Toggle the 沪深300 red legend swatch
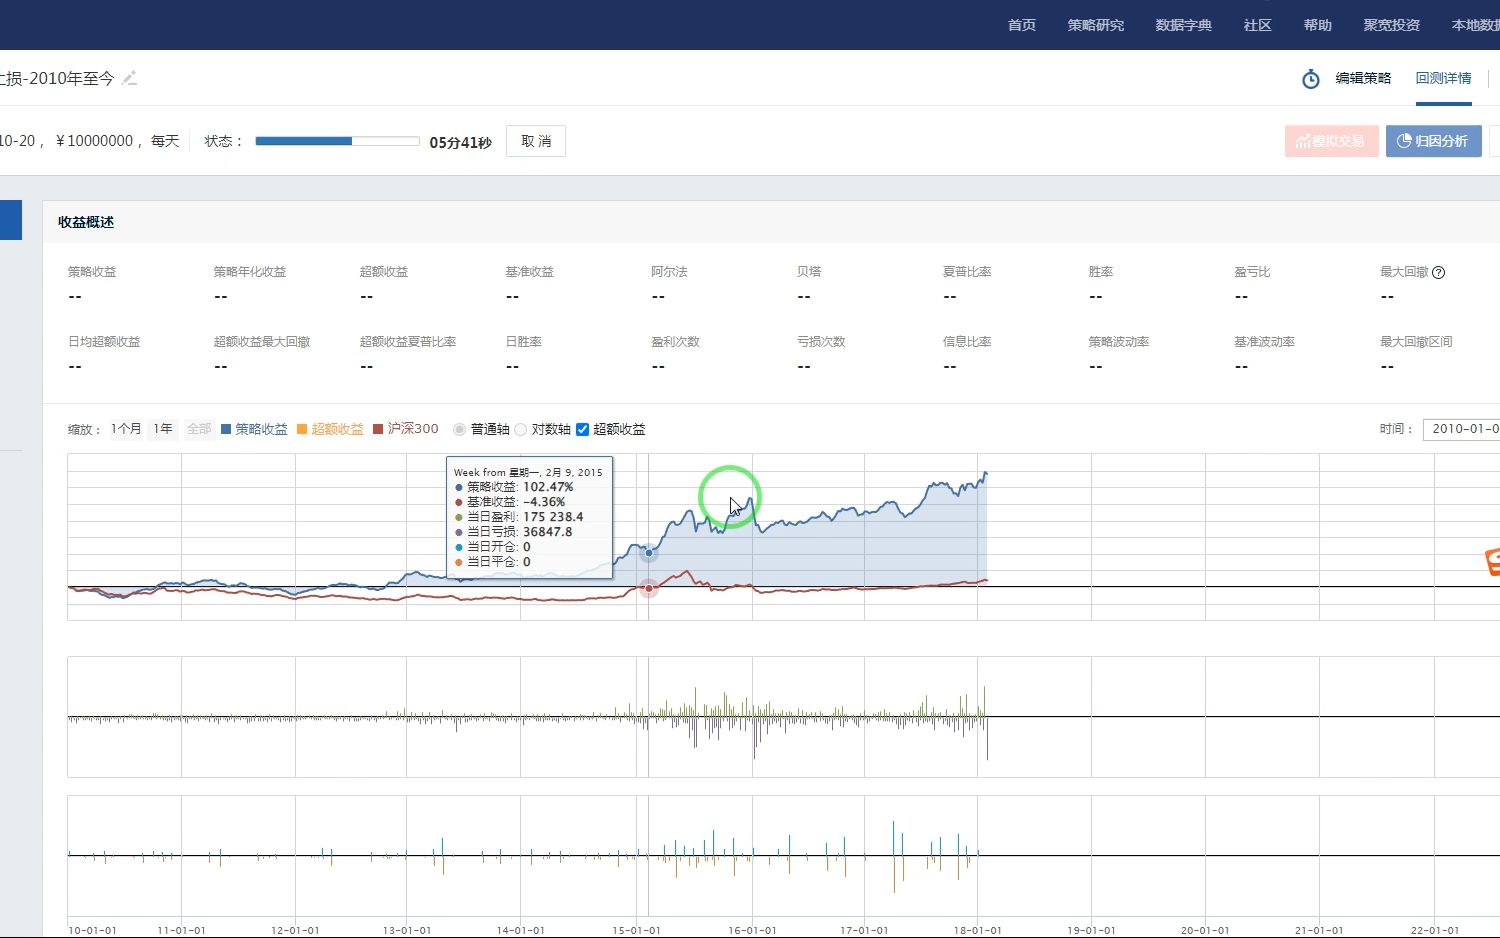Screen dimensions: 1500x938 click(x=378, y=429)
